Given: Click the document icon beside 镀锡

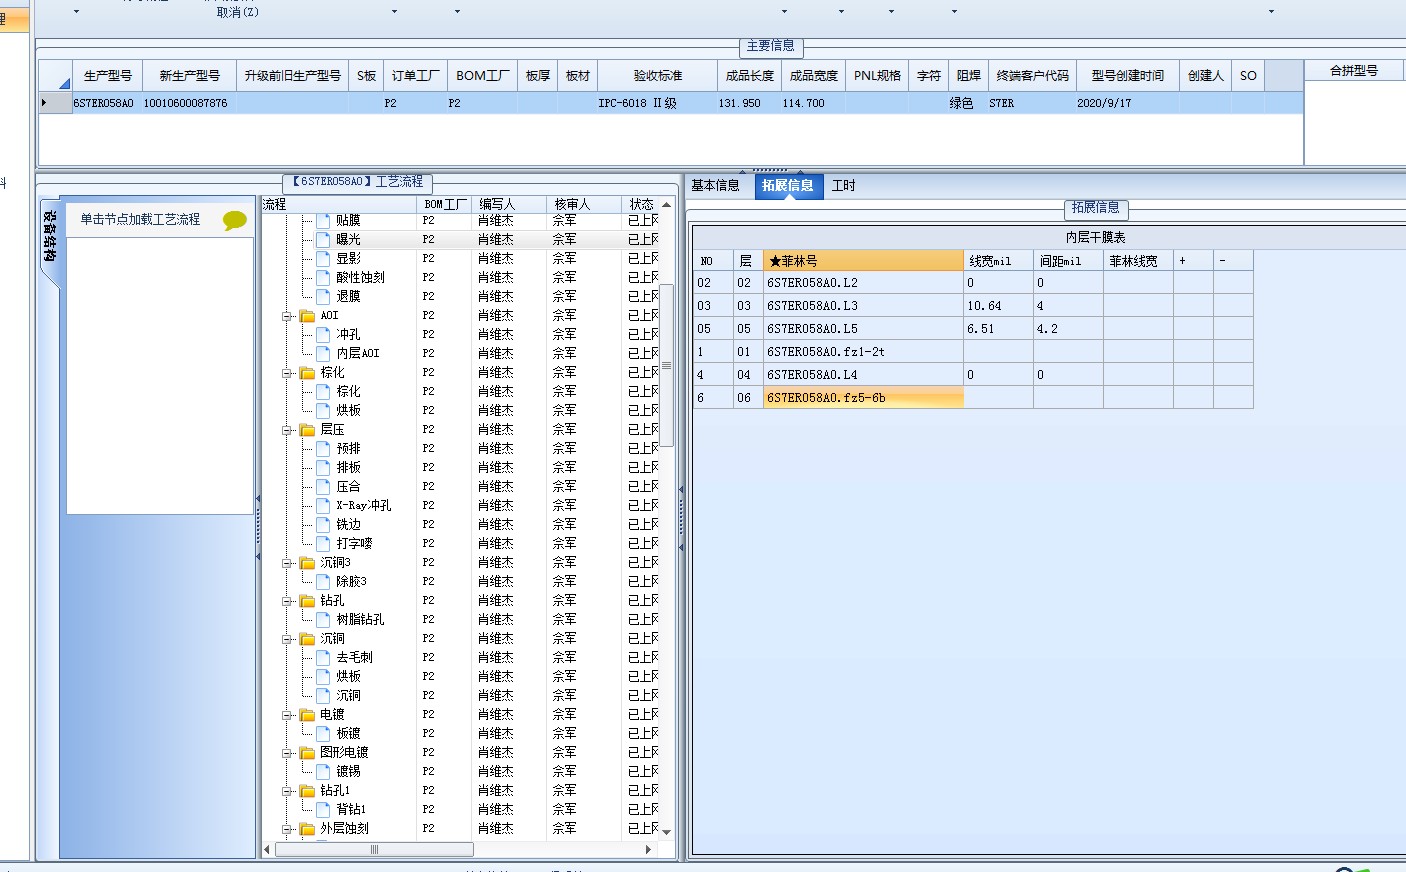Looking at the screenshot, I should tap(324, 771).
